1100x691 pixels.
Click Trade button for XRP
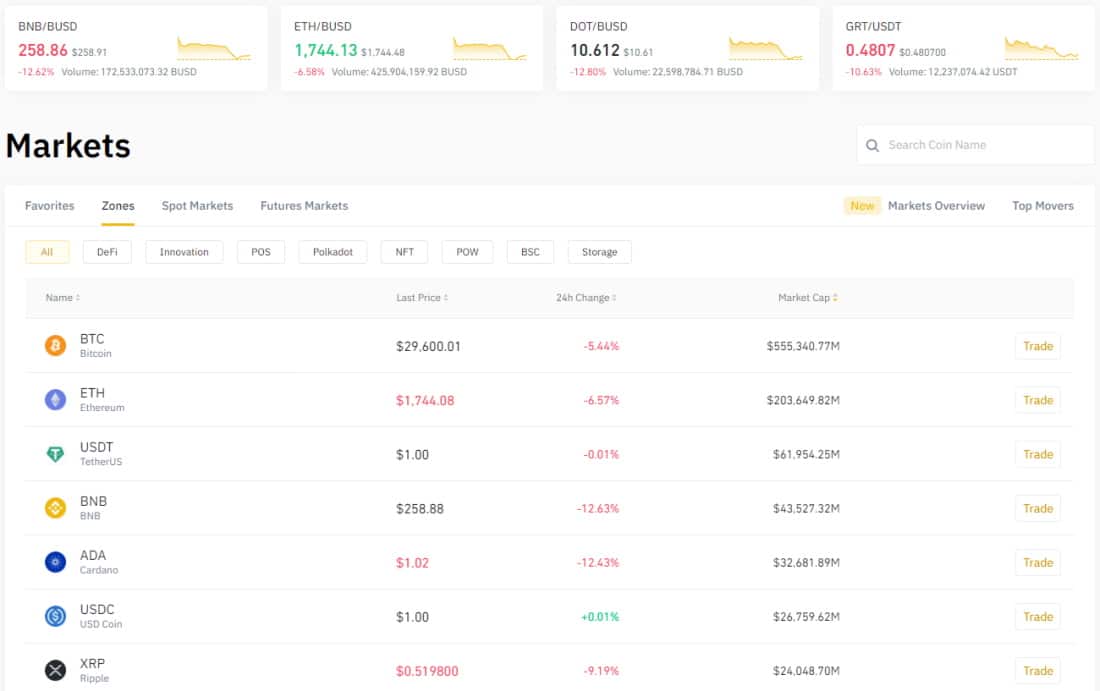coord(1038,671)
